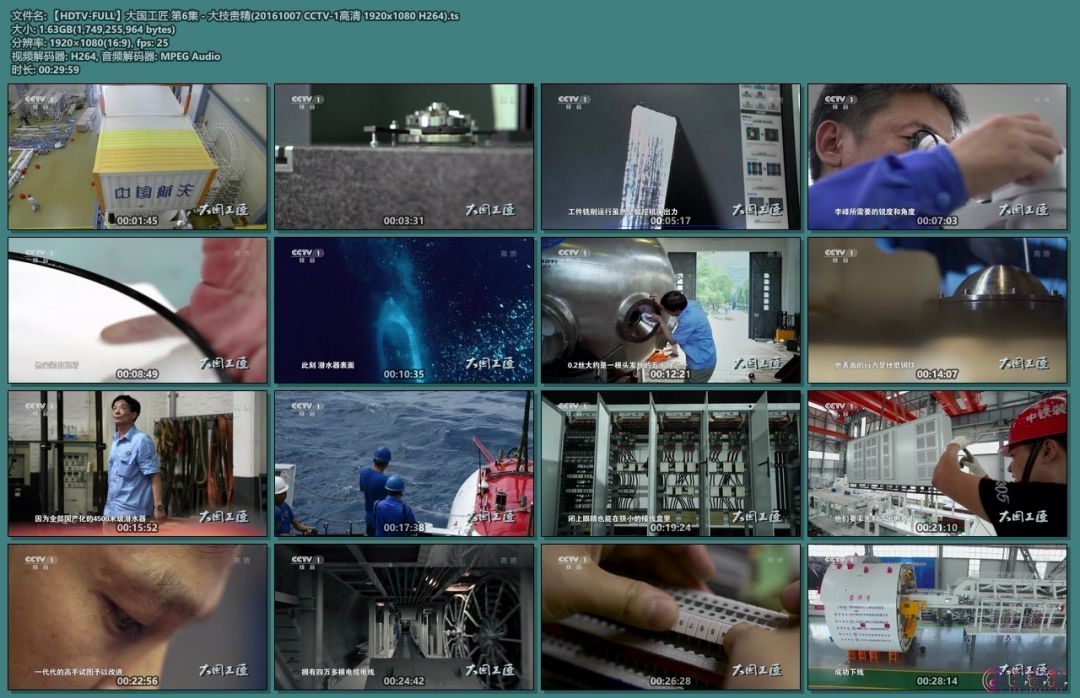Click the file name line ending in H264).ts
1080x698 pixels.
point(235,15)
